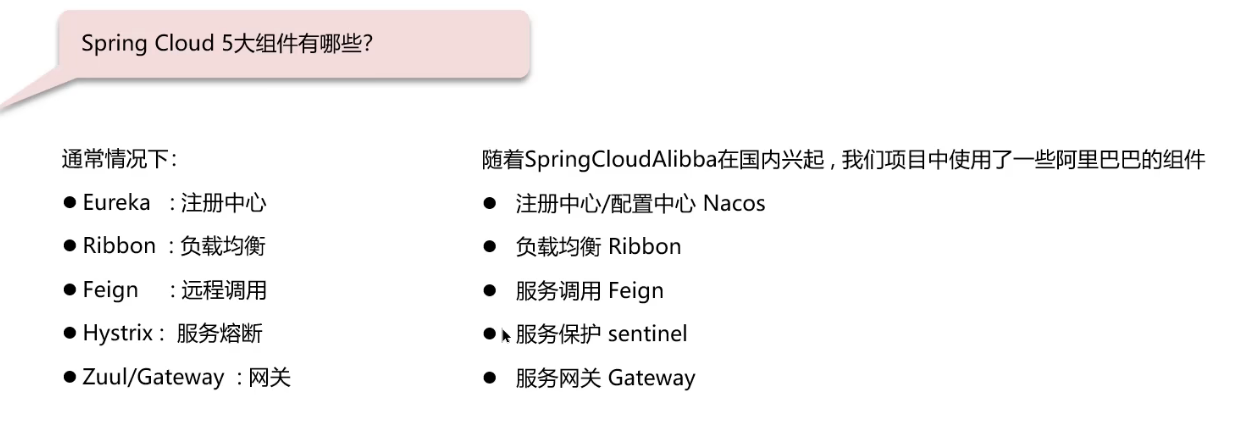Select the word "Eureka" in the left list
1250x444 pixels.
tap(116, 203)
